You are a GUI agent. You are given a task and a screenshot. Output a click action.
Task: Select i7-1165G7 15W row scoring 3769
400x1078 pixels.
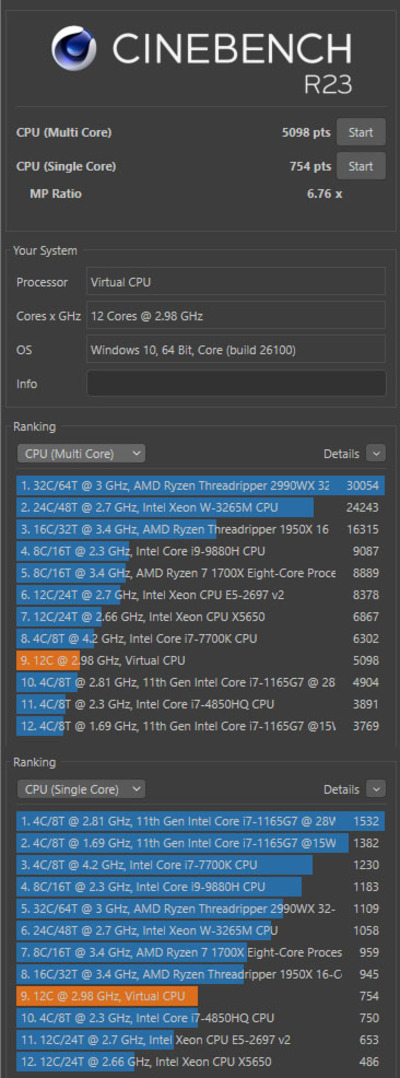click(200, 726)
